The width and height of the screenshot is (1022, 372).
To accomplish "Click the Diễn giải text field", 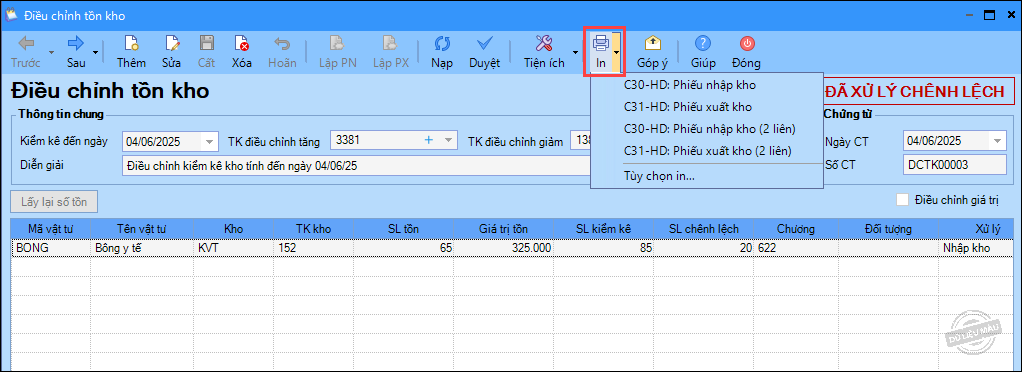I will [356, 165].
